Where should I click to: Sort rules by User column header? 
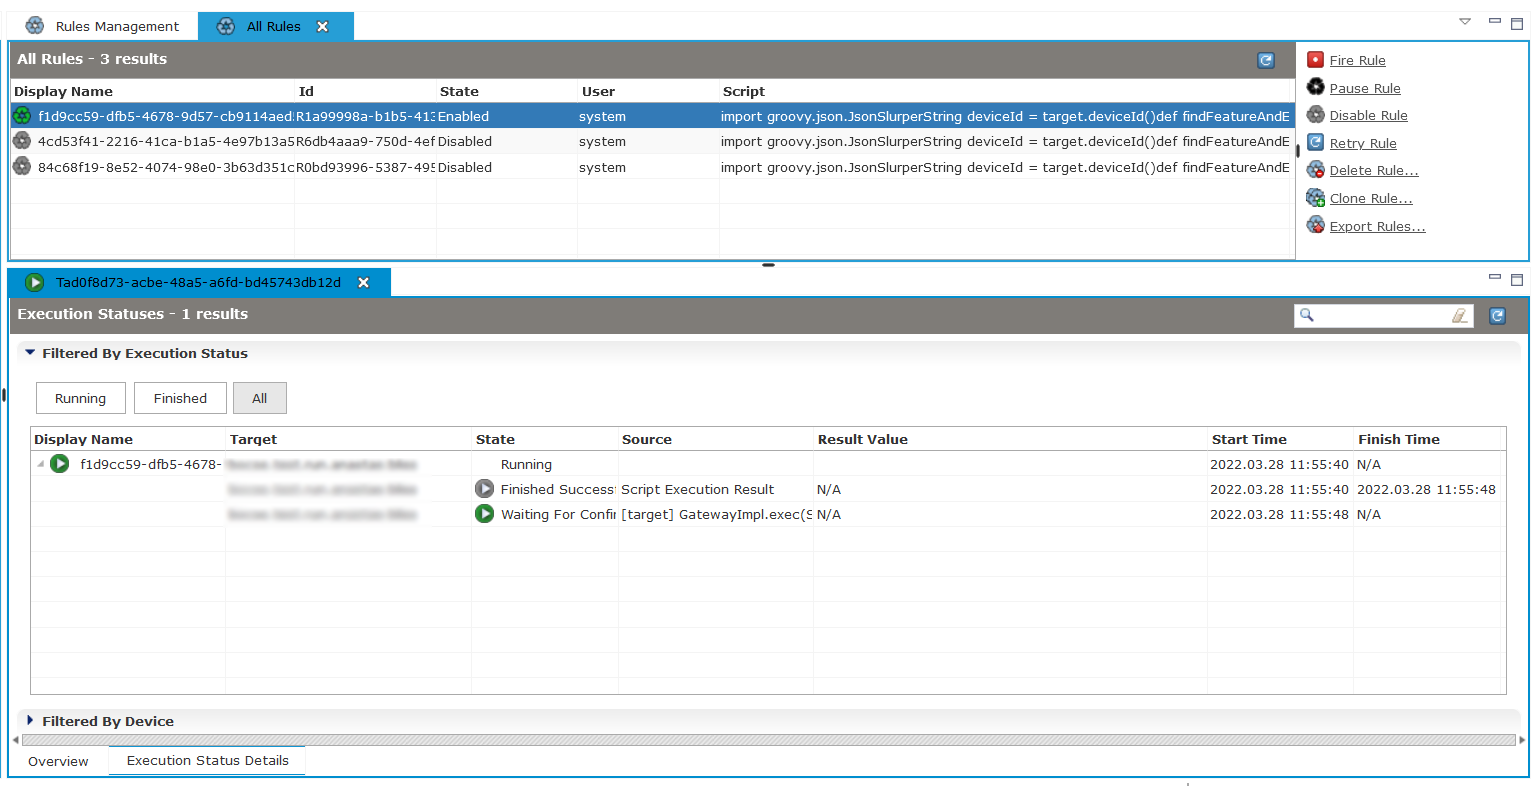point(648,91)
